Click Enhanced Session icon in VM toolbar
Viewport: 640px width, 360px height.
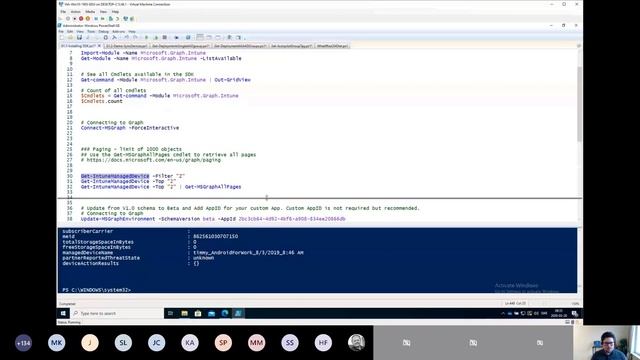click(125, 19)
